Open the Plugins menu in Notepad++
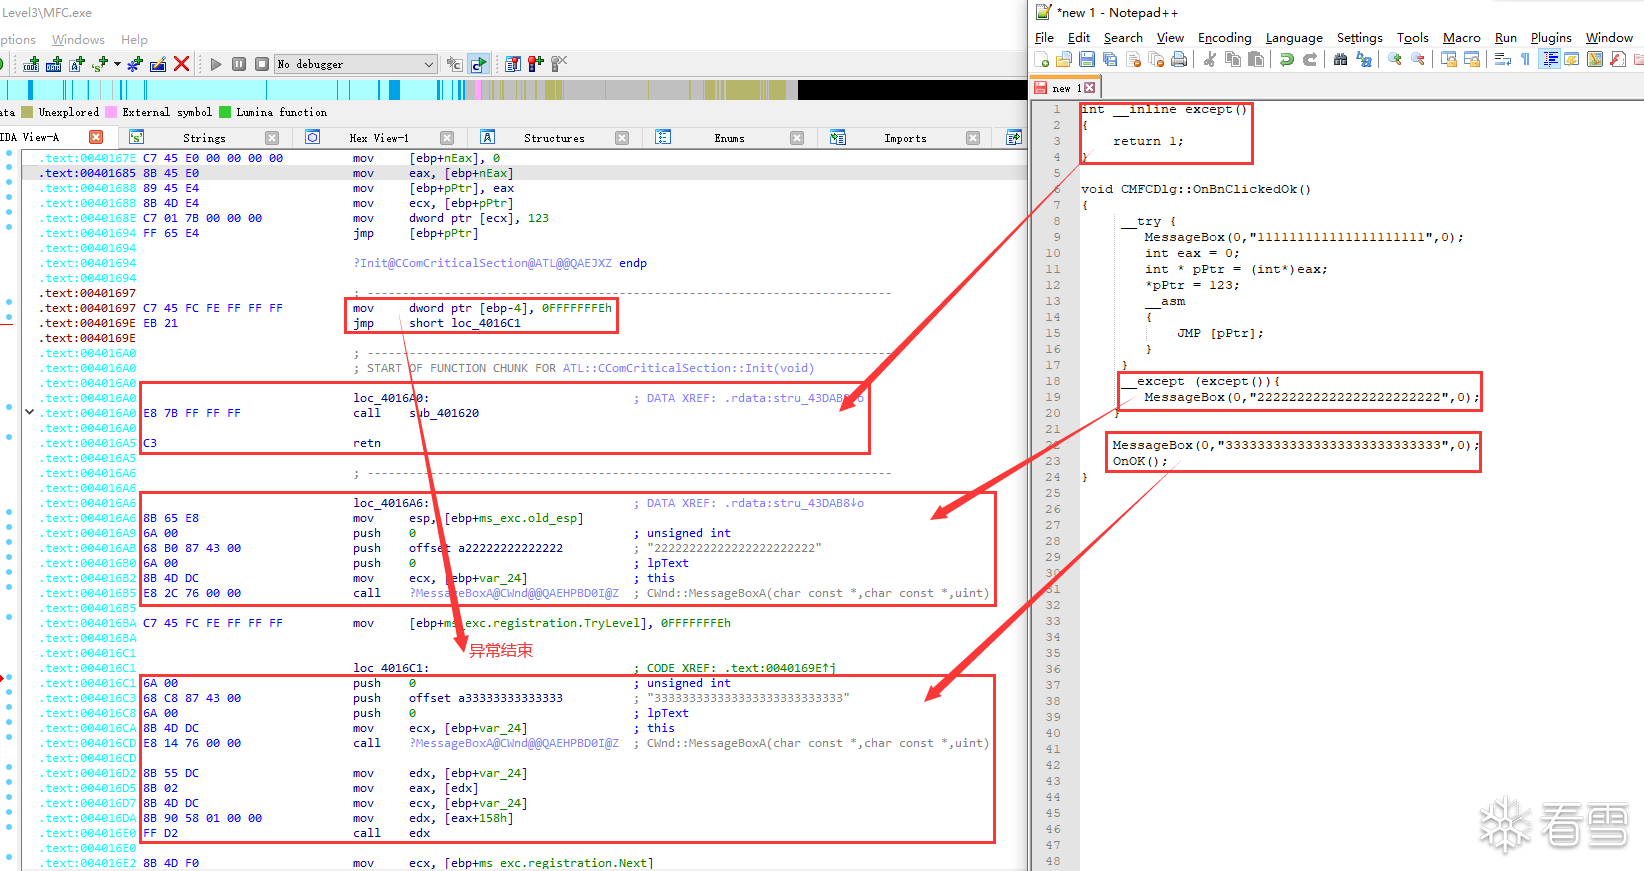Viewport: 1644px width, 871px height. coord(1551,38)
